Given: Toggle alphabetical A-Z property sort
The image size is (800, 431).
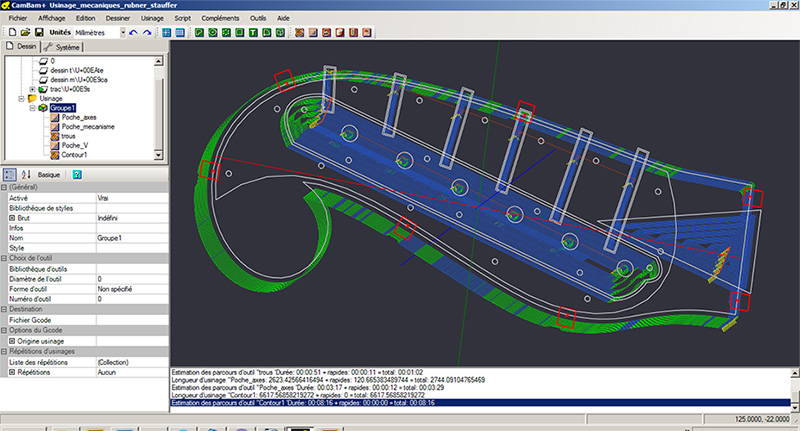Looking at the screenshot, I should [x=26, y=174].
